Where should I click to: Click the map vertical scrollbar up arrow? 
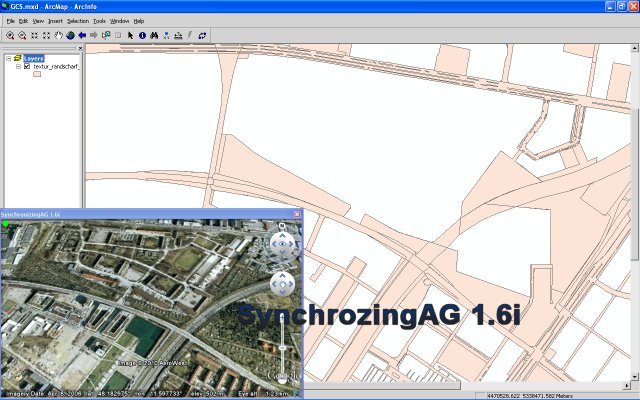(x=635, y=49)
